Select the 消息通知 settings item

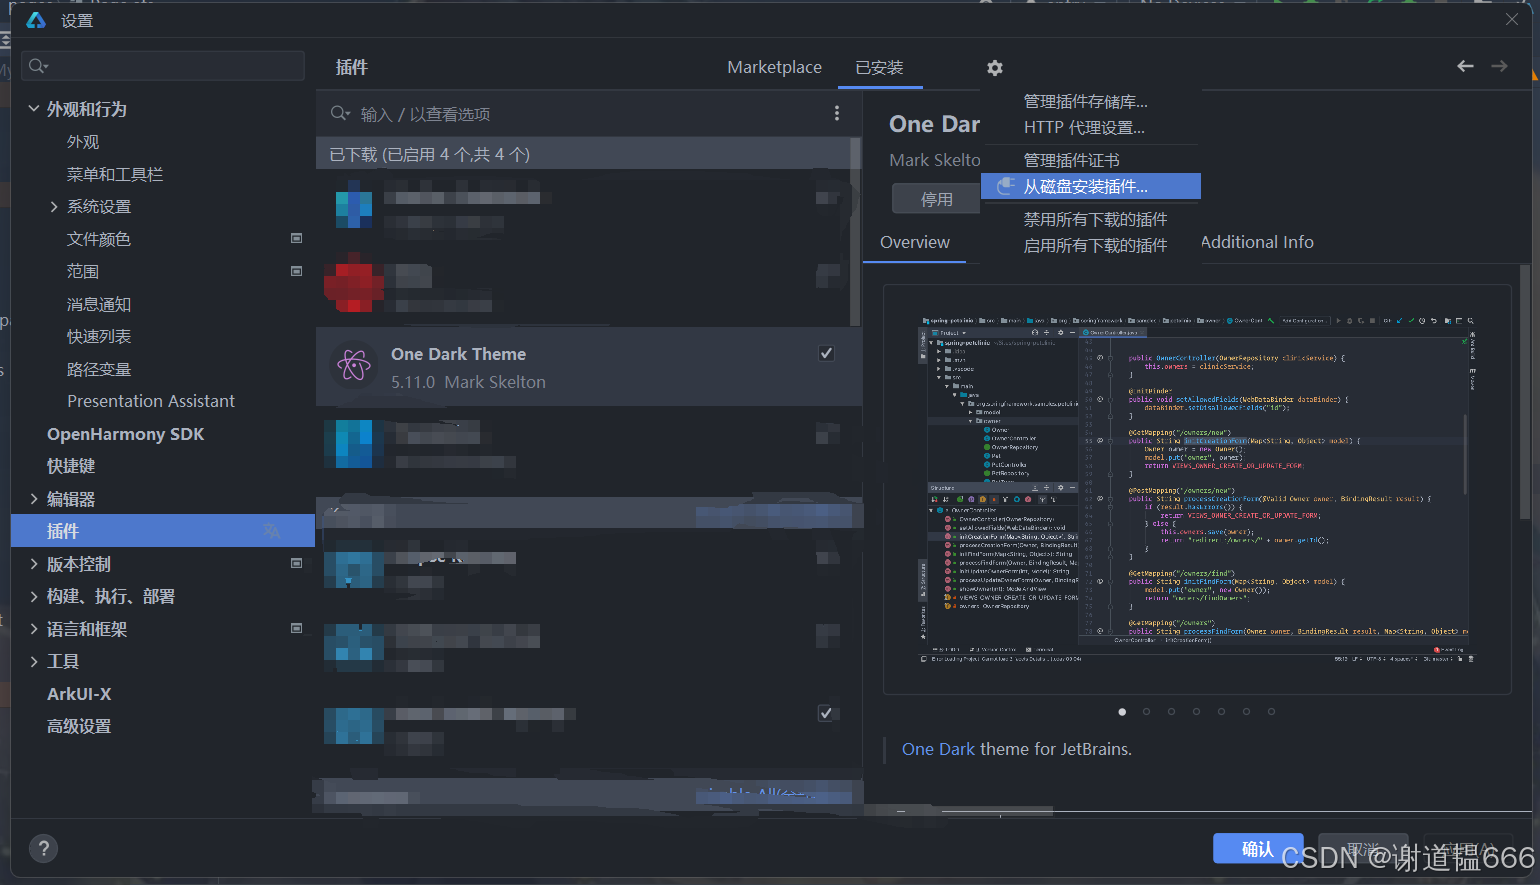click(x=98, y=304)
